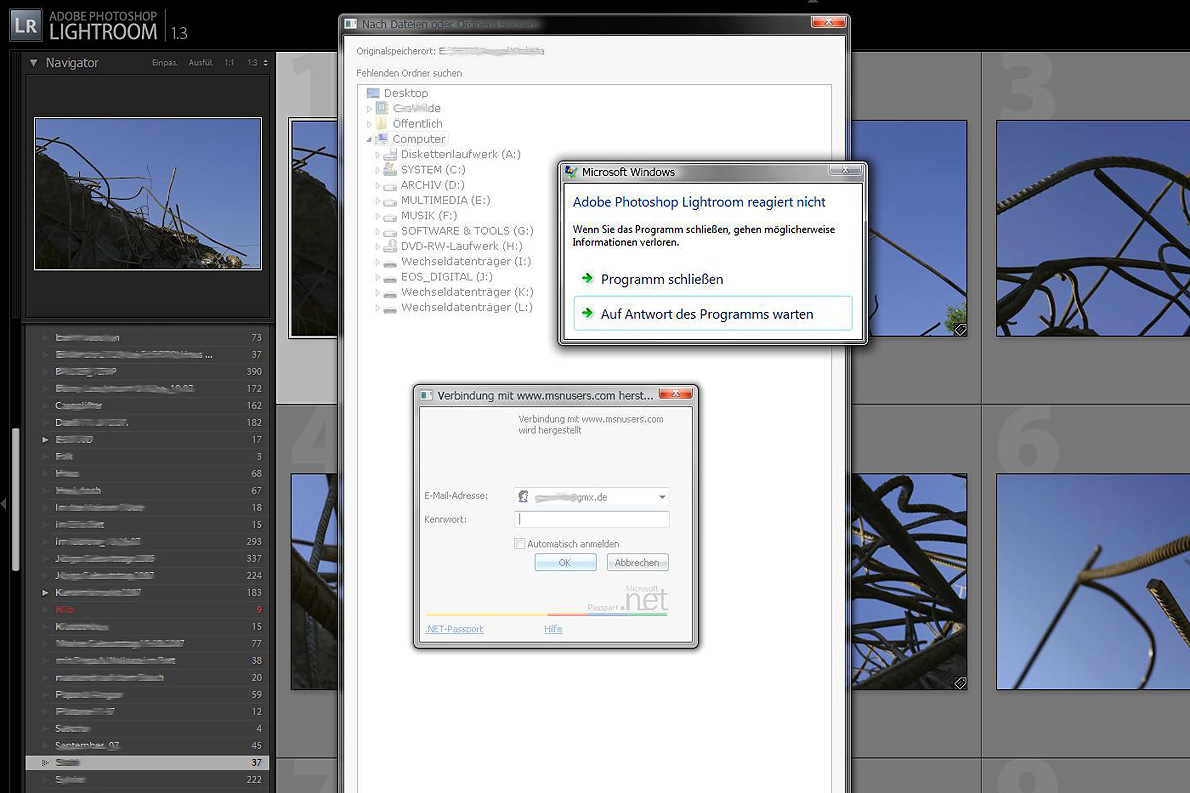Open the Öffentlich folder
Viewport: 1190px width, 793px height.
coord(417,123)
